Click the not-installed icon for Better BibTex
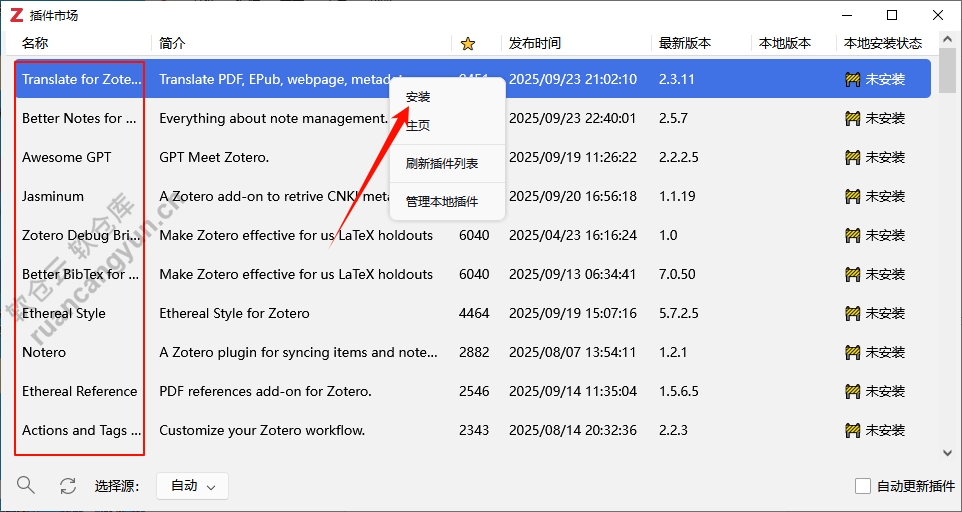The height and width of the screenshot is (512, 962). (852, 275)
